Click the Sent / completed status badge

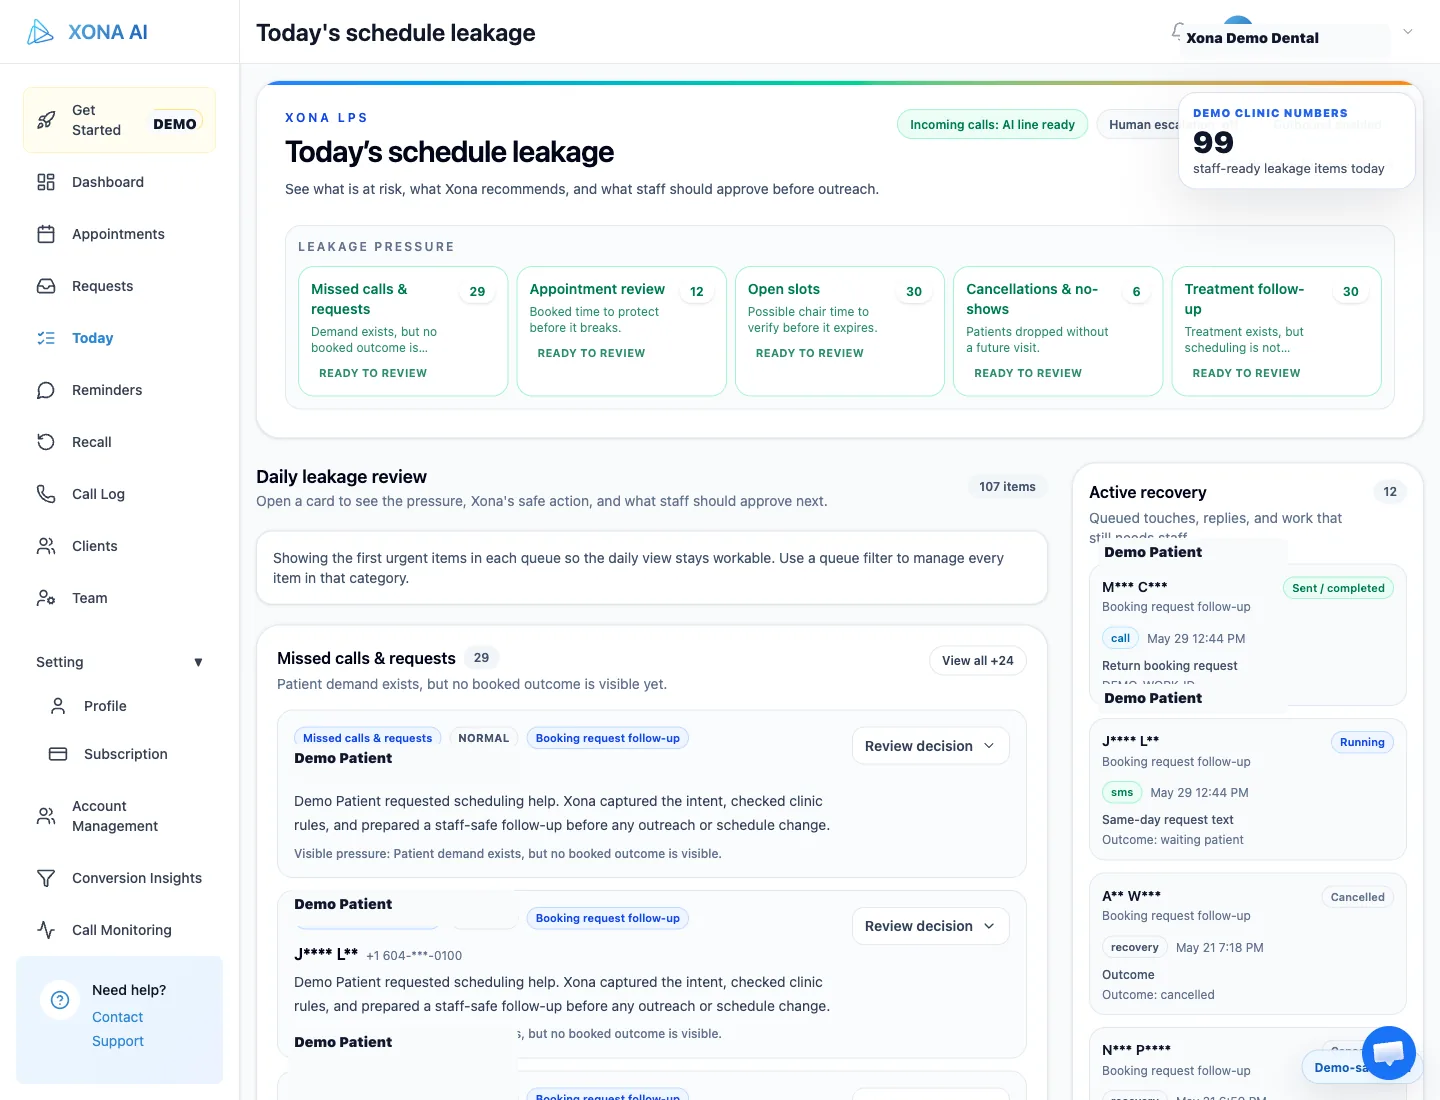tap(1338, 588)
